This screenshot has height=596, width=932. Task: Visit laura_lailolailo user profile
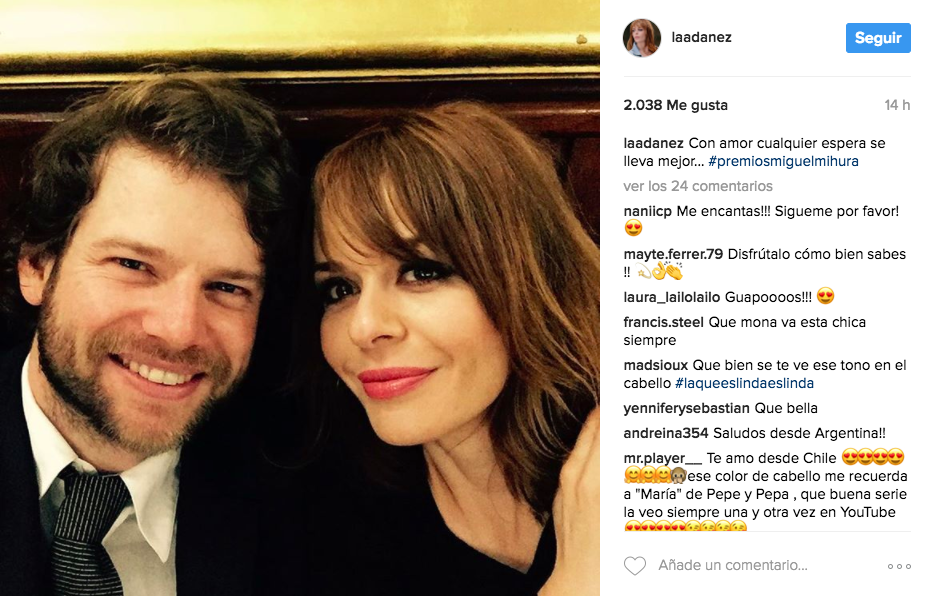pyautogui.click(x=672, y=297)
